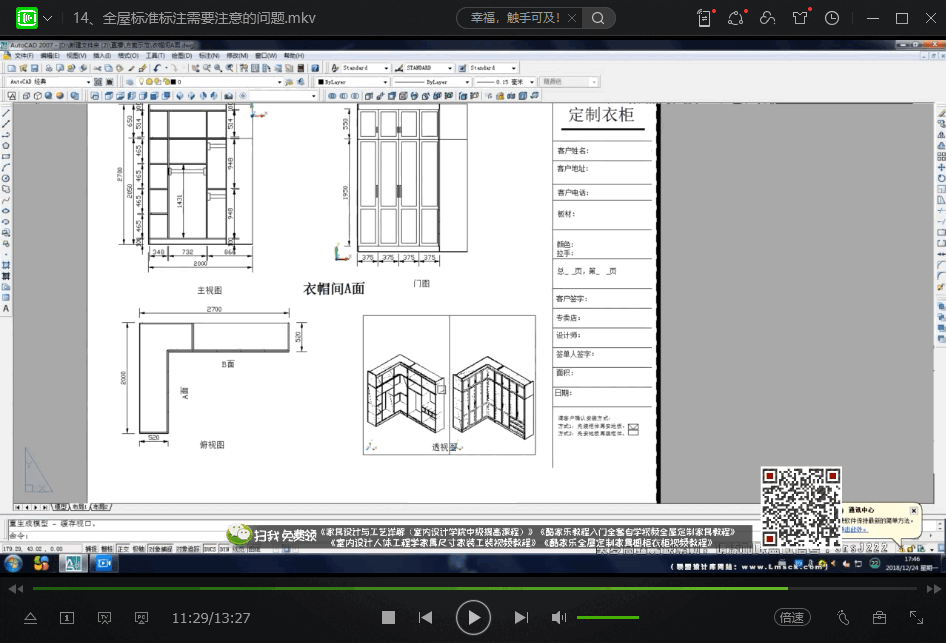Expand the ByLayer linetype dropdown
Viewport: 946px width, 643px height.
467,81
